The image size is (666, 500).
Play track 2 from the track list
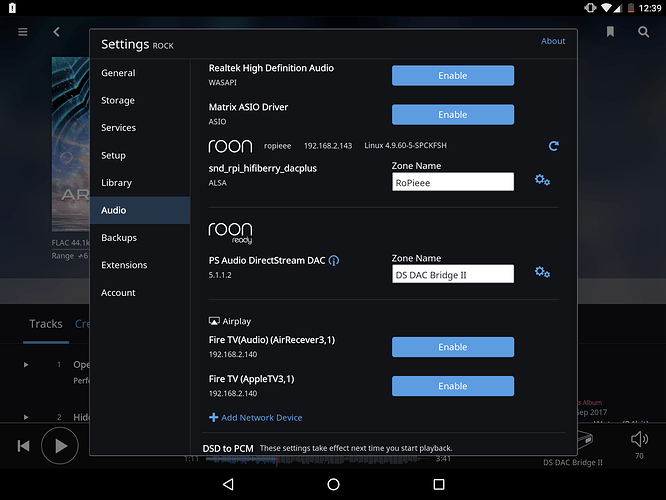tap(26, 417)
